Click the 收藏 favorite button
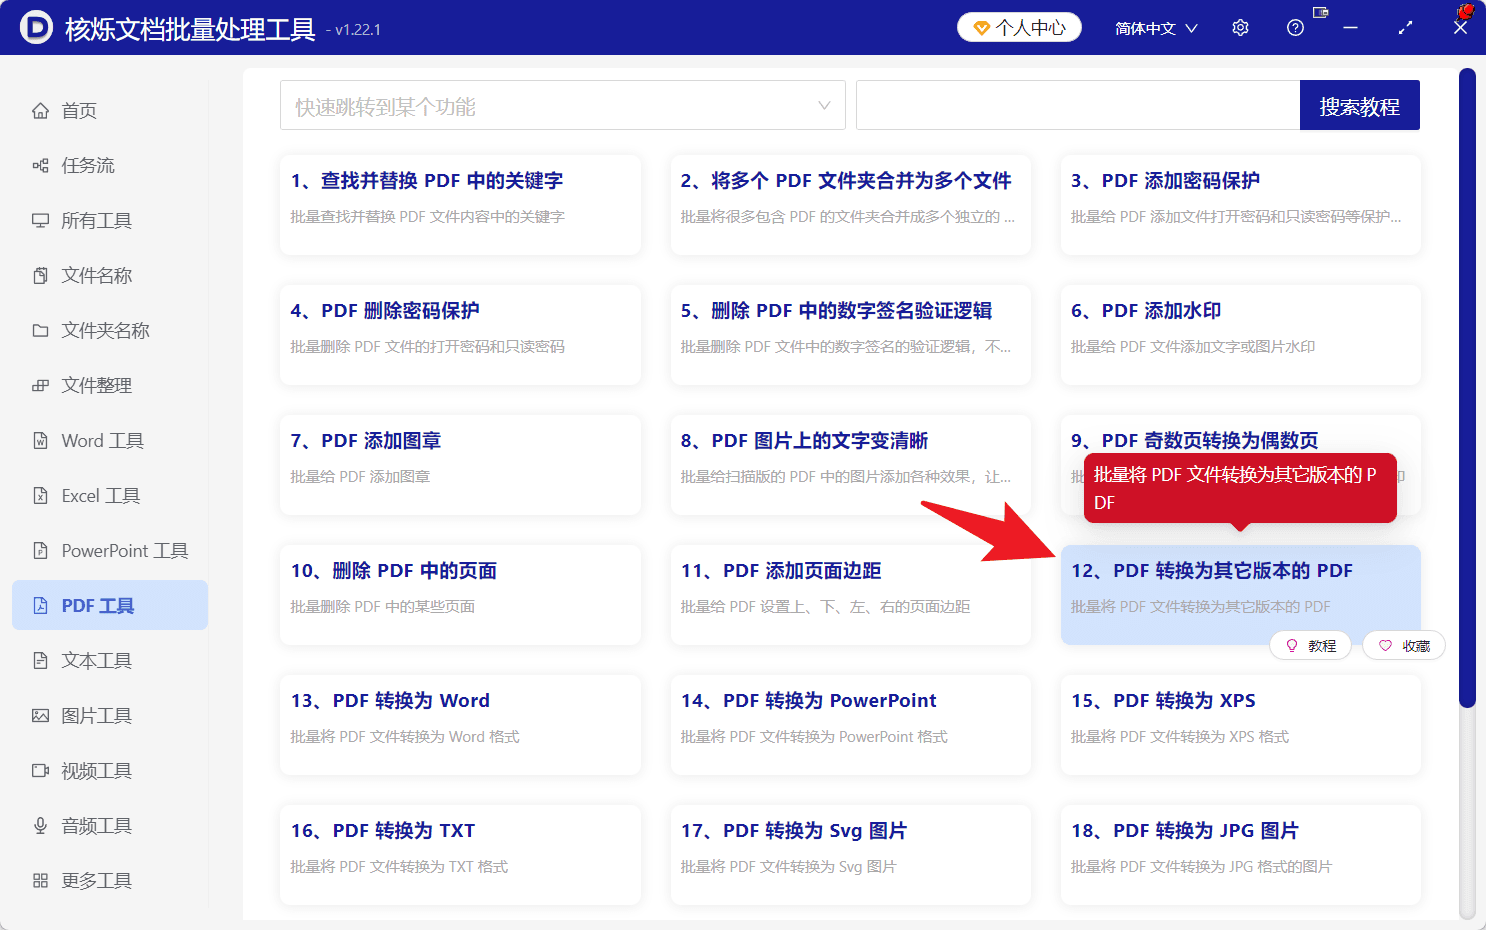Image resolution: width=1486 pixels, height=930 pixels. [x=1403, y=646]
